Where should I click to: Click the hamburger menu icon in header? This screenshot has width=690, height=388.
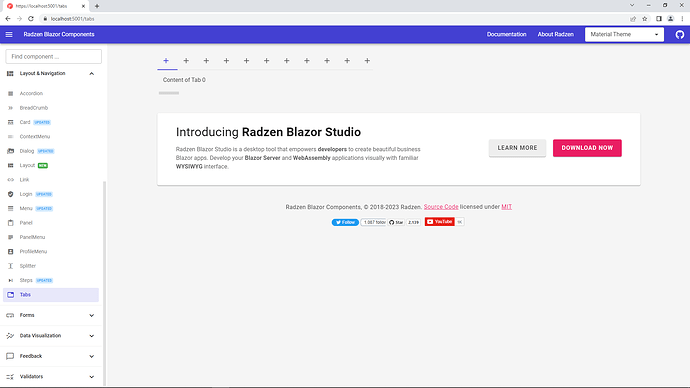point(9,34)
